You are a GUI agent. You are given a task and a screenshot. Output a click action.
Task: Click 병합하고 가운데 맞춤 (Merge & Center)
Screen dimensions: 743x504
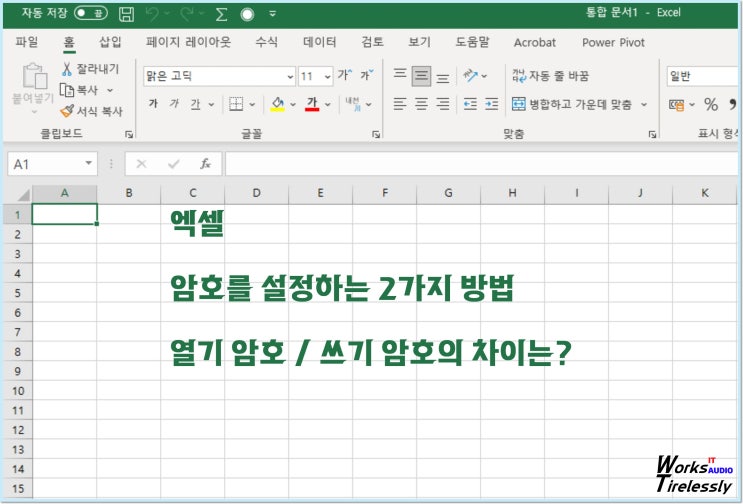point(572,104)
